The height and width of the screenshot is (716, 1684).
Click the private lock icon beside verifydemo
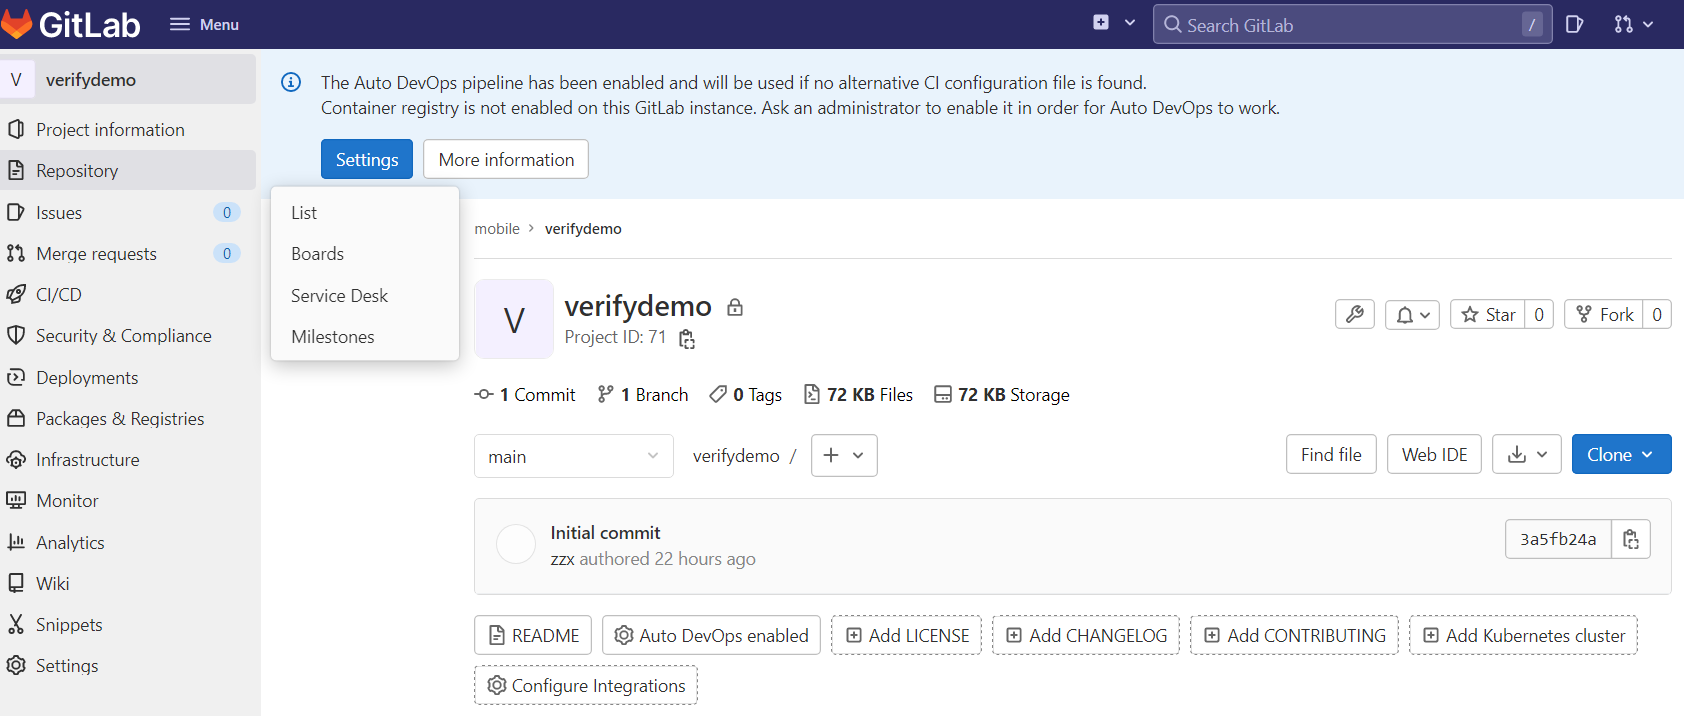point(735,307)
